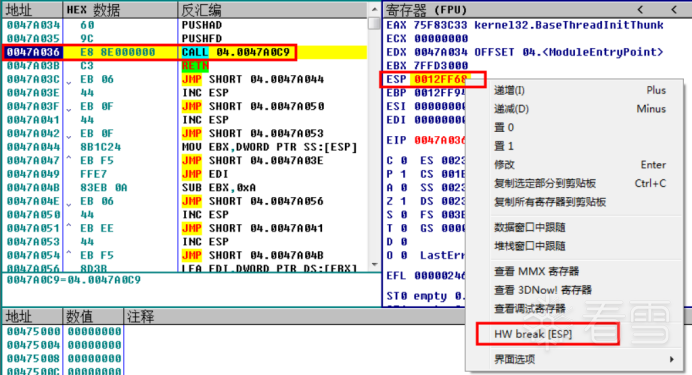The width and height of the screenshot is (692, 375).
Task: Click the first left arrow in the register header
Action: point(640,9)
